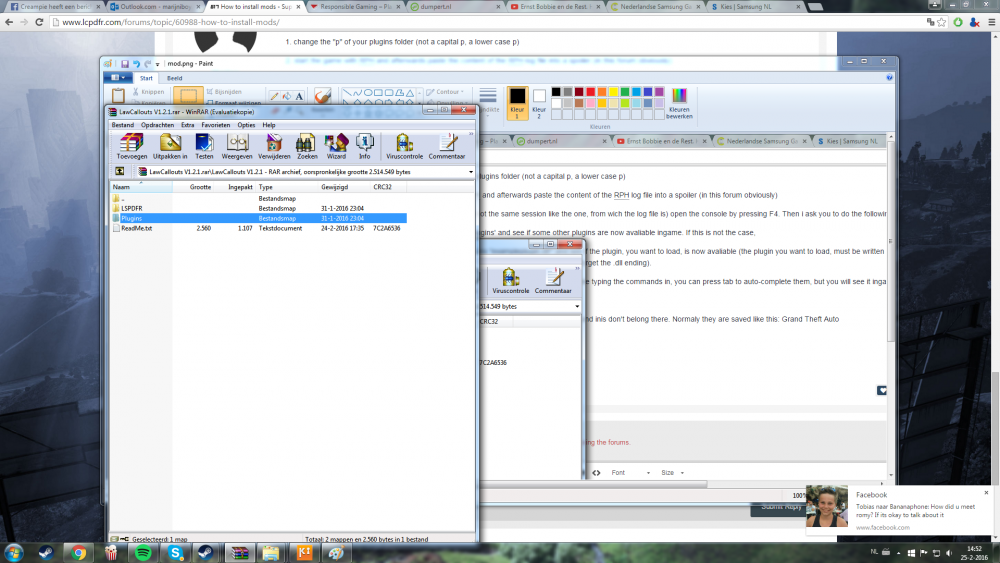1000x563 pixels.
Task: Open Spotify from the taskbar
Action: tap(143, 553)
